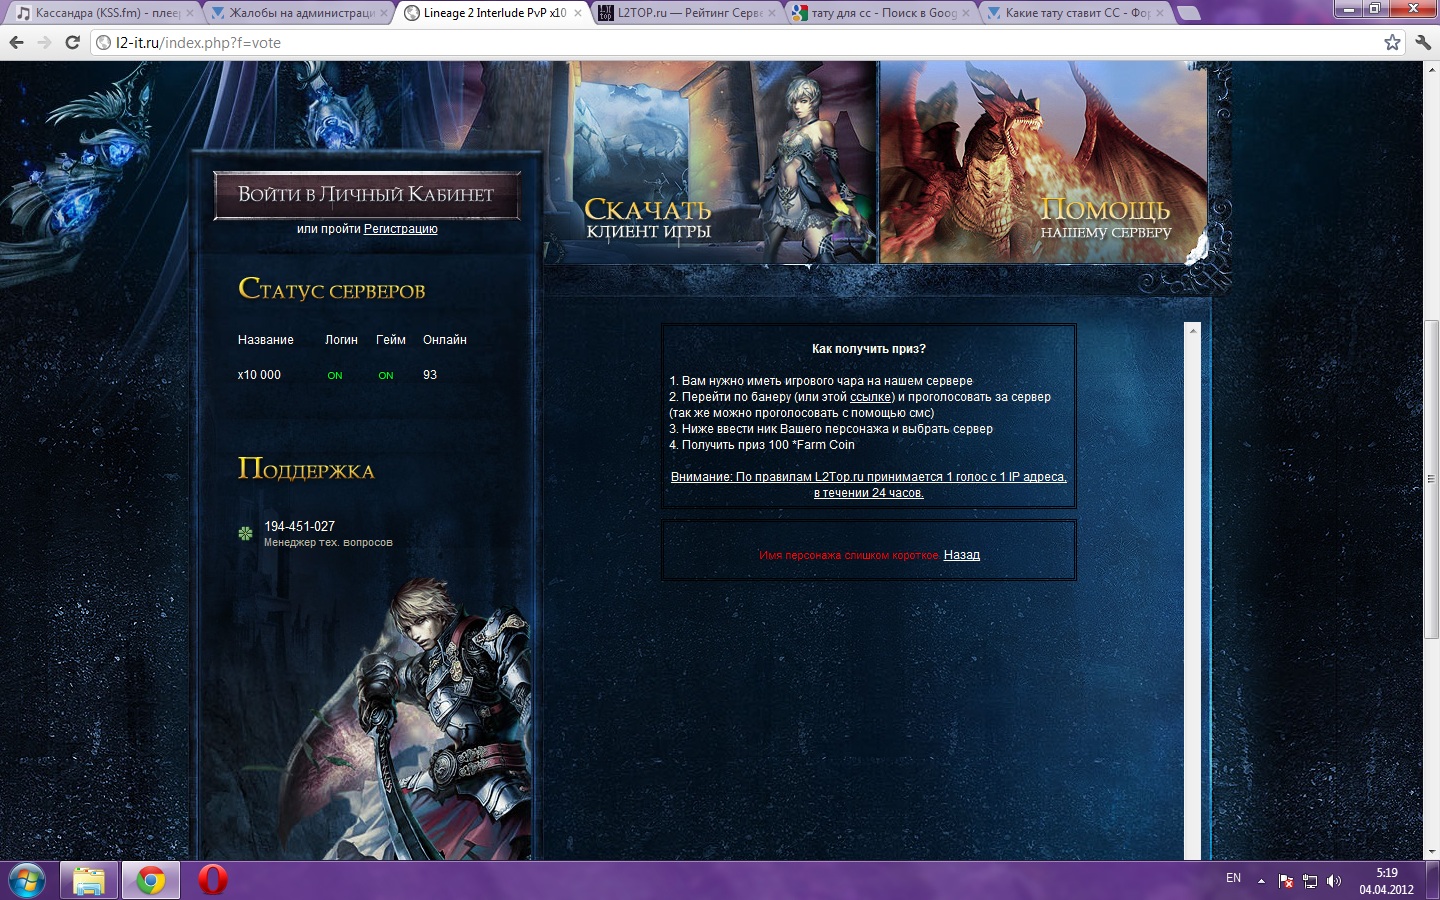Open the Регистрацию link
This screenshot has width=1440, height=900.
[x=400, y=229]
